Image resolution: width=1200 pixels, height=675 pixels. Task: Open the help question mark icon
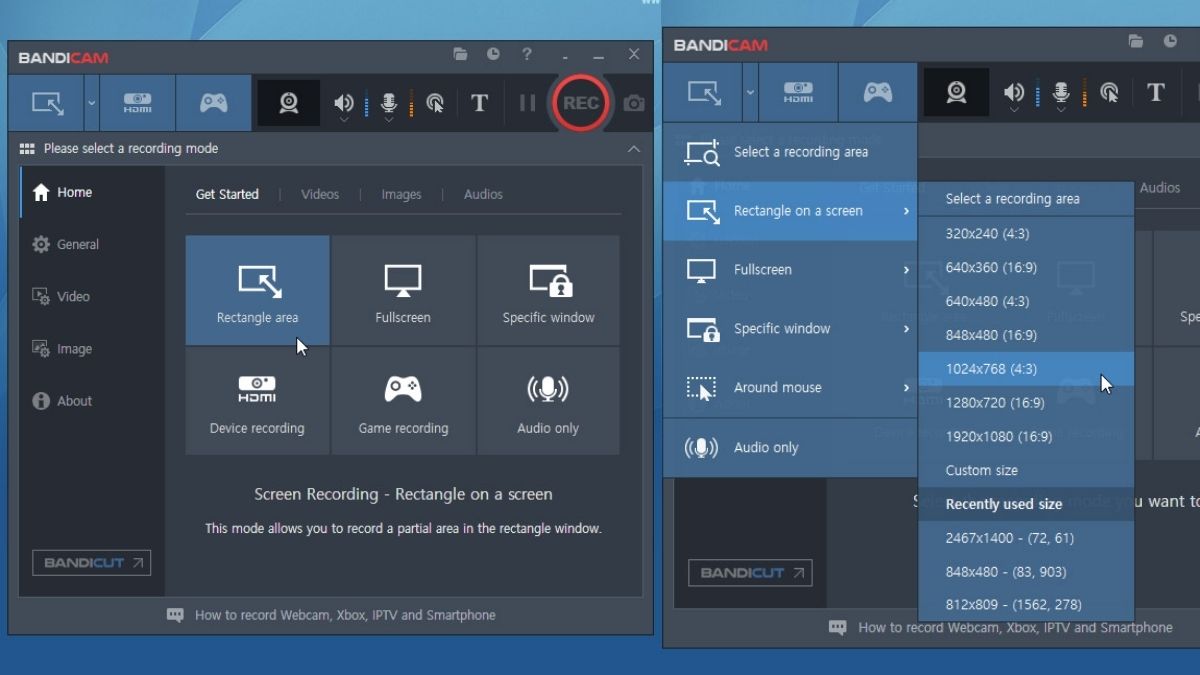[527, 54]
